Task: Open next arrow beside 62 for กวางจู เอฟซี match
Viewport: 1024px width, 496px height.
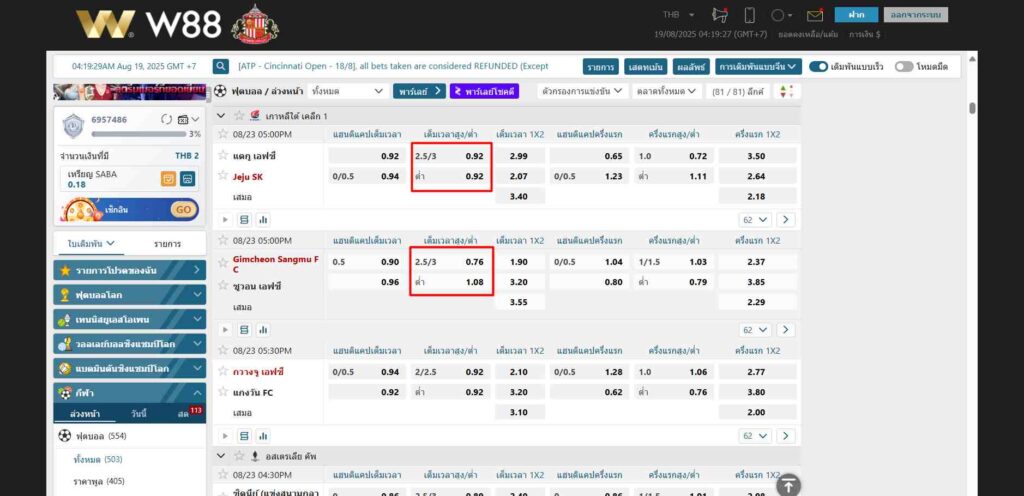Action: [x=786, y=436]
